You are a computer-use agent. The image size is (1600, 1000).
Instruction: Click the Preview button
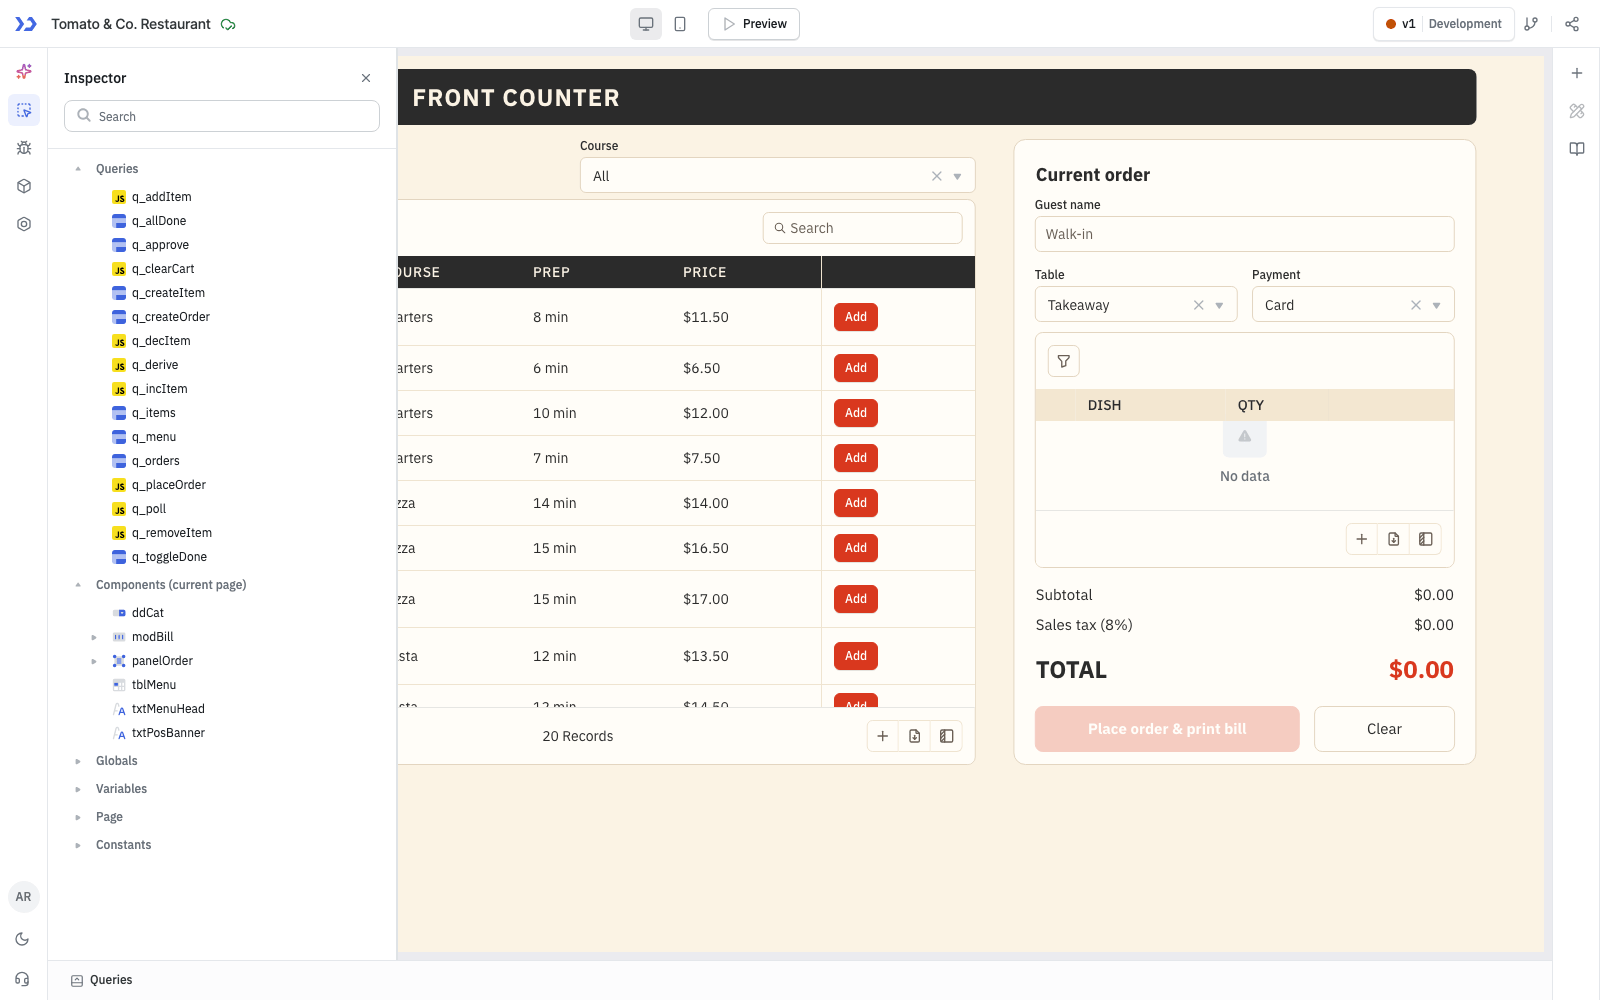coord(754,24)
